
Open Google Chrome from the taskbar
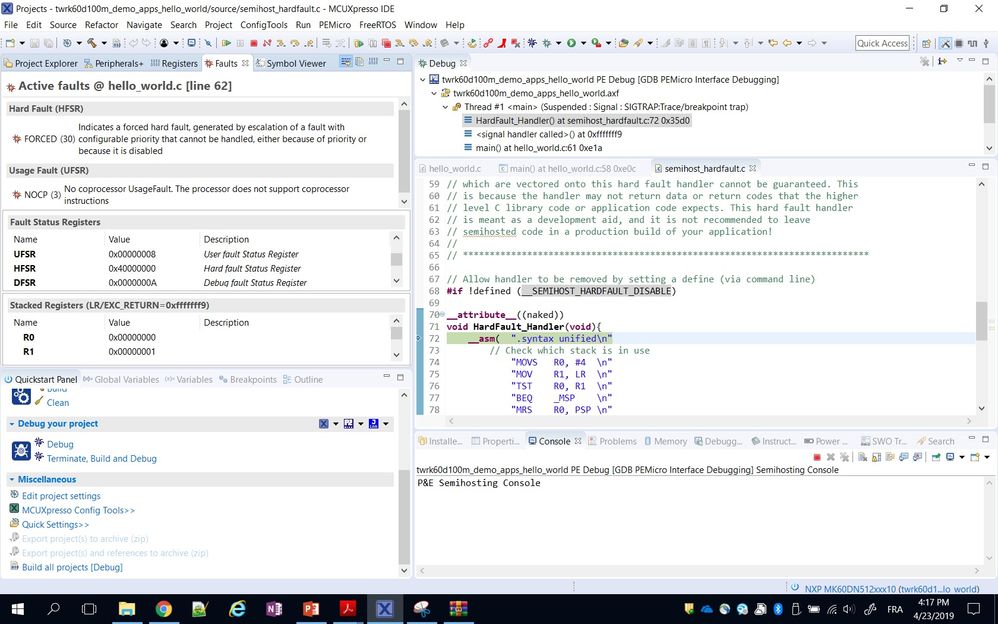(164, 608)
